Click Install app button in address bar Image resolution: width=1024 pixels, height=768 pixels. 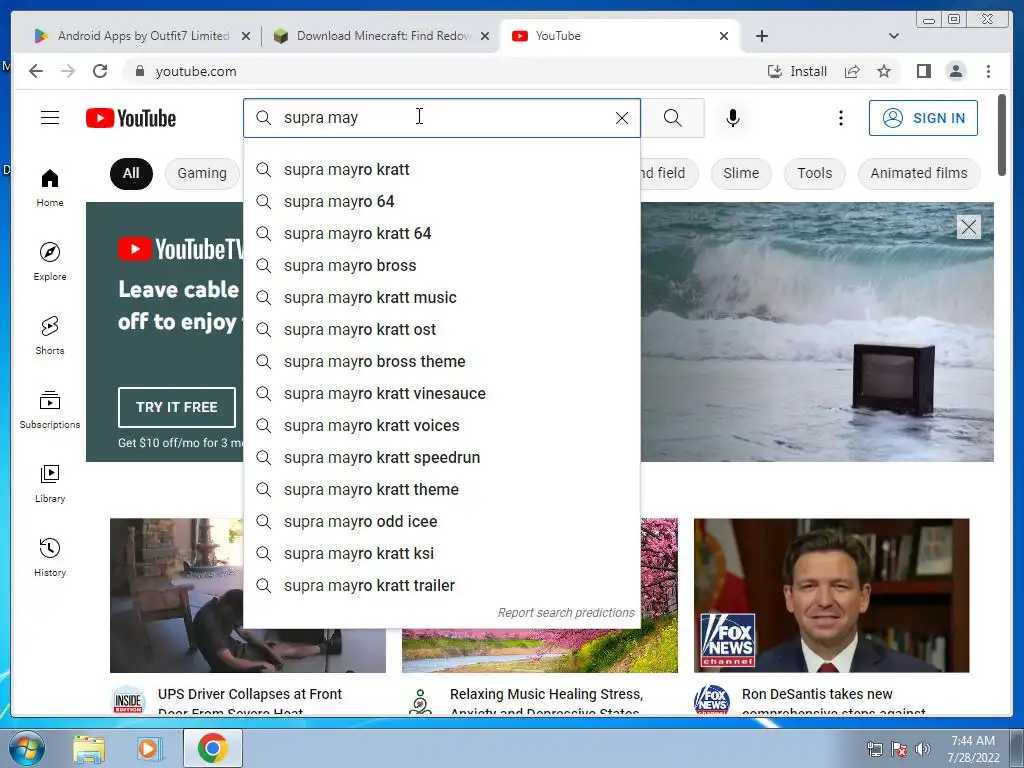797,71
